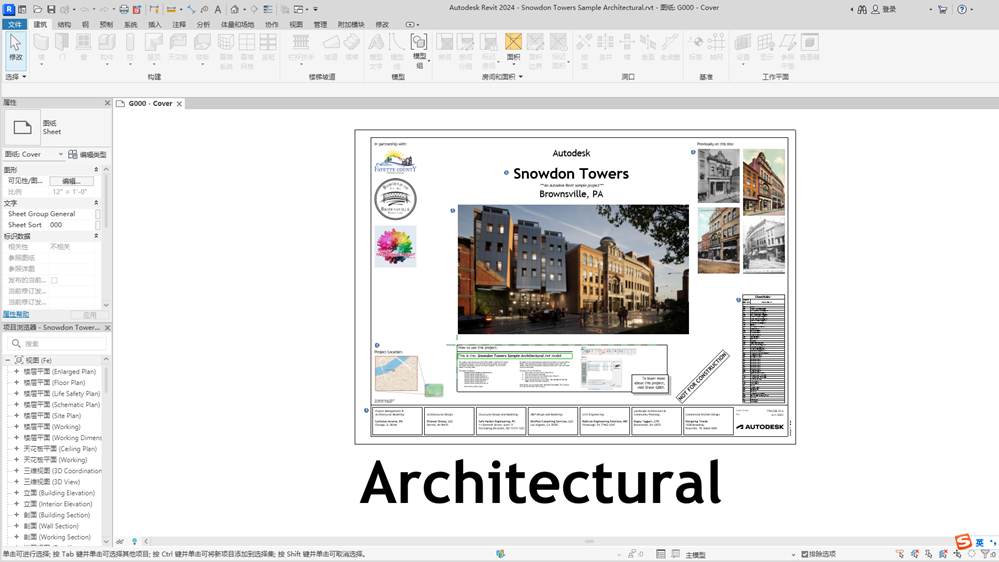This screenshot has width=999, height=562.
Task: Select the G000 - Cover view tab
Action: [x=150, y=103]
